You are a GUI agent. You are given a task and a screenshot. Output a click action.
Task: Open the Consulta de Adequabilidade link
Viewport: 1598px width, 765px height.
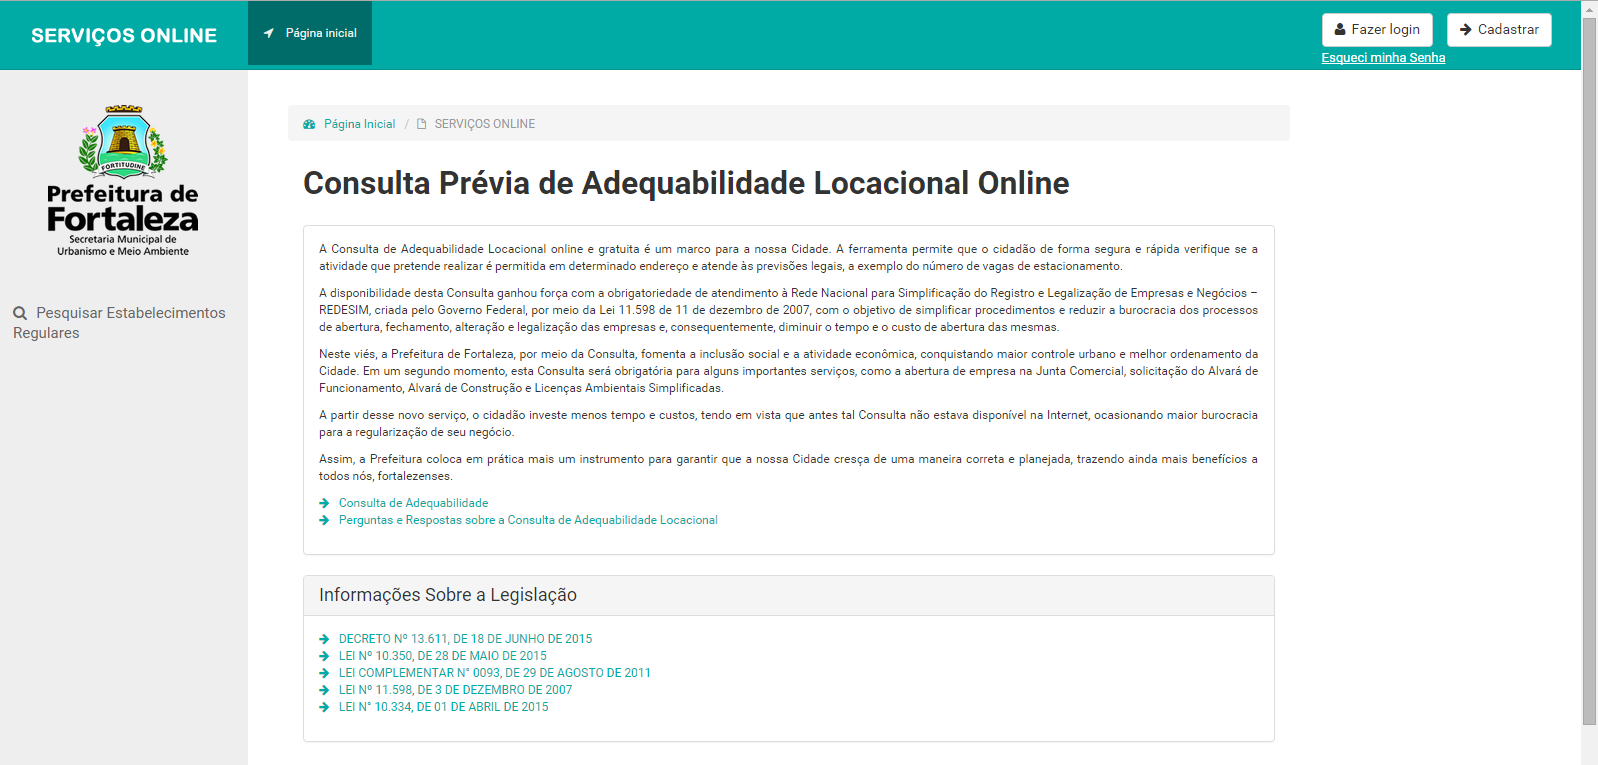point(413,503)
